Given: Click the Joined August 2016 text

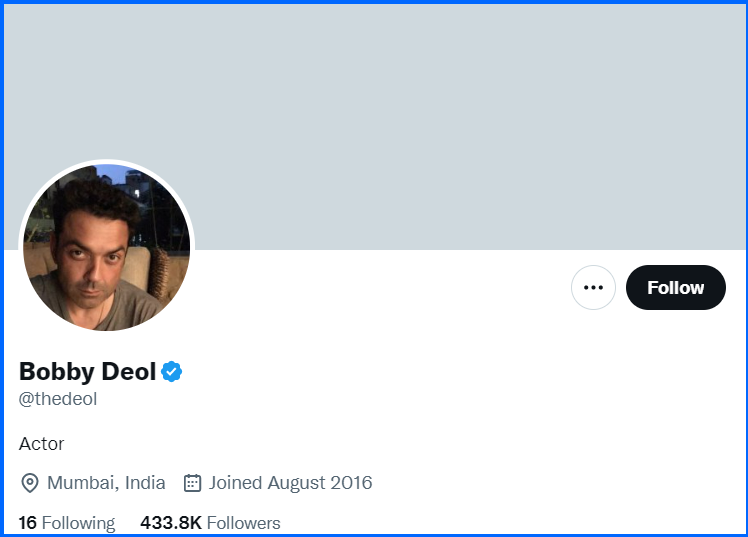Looking at the screenshot, I should point(290,483).
